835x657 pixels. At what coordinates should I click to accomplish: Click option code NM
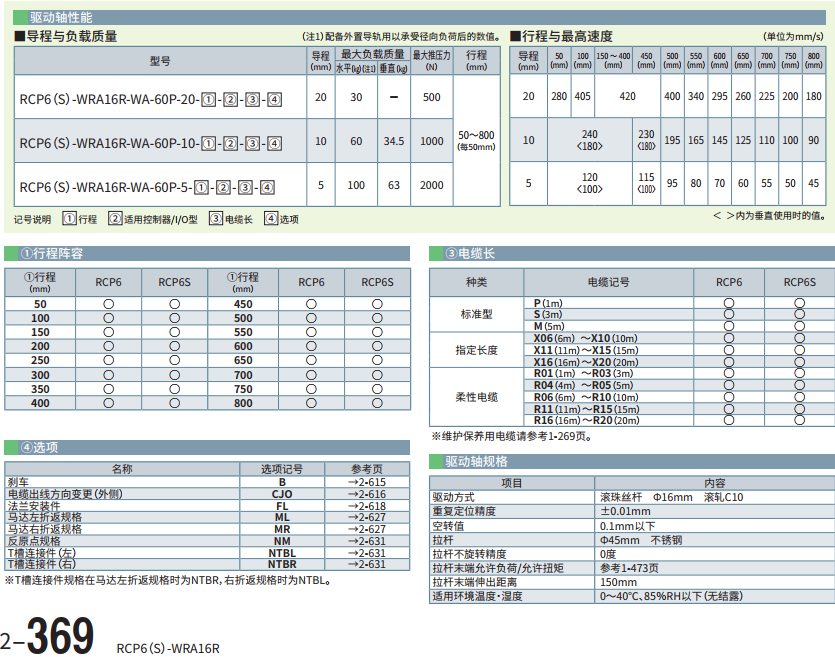point(282,541)
